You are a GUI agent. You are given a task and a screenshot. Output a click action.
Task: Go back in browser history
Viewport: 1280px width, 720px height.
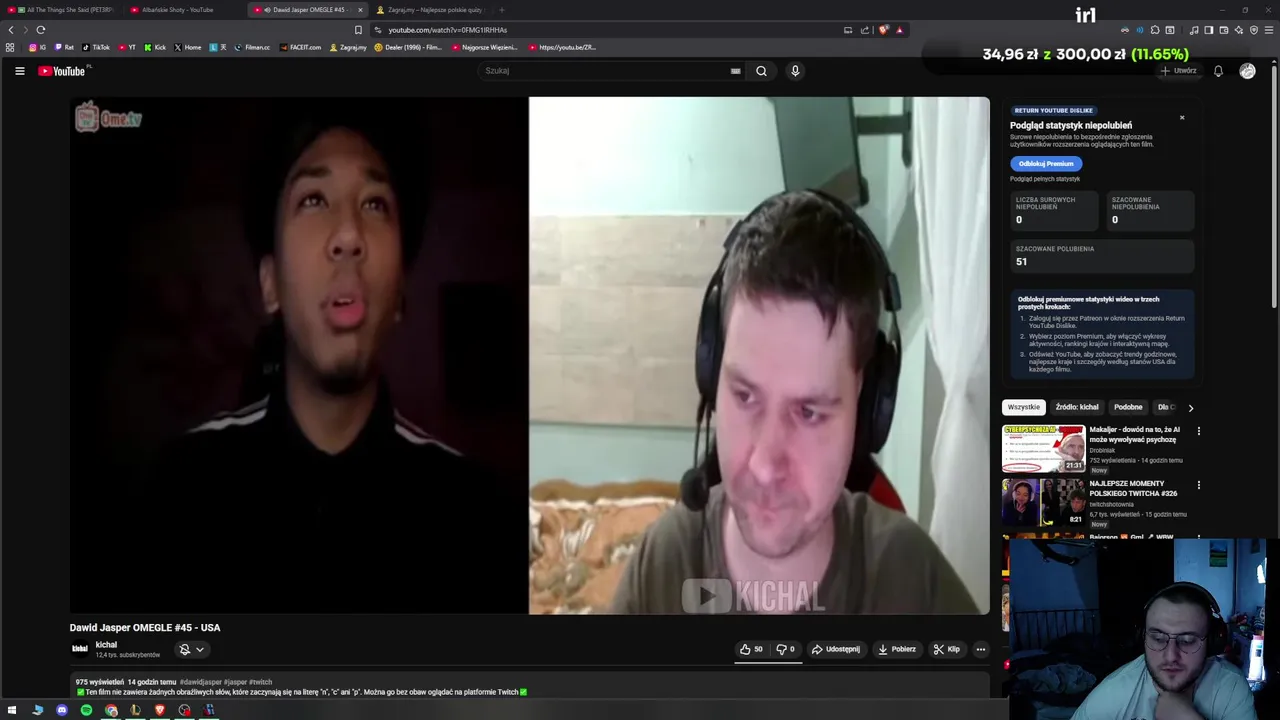(x=11, y=30)
